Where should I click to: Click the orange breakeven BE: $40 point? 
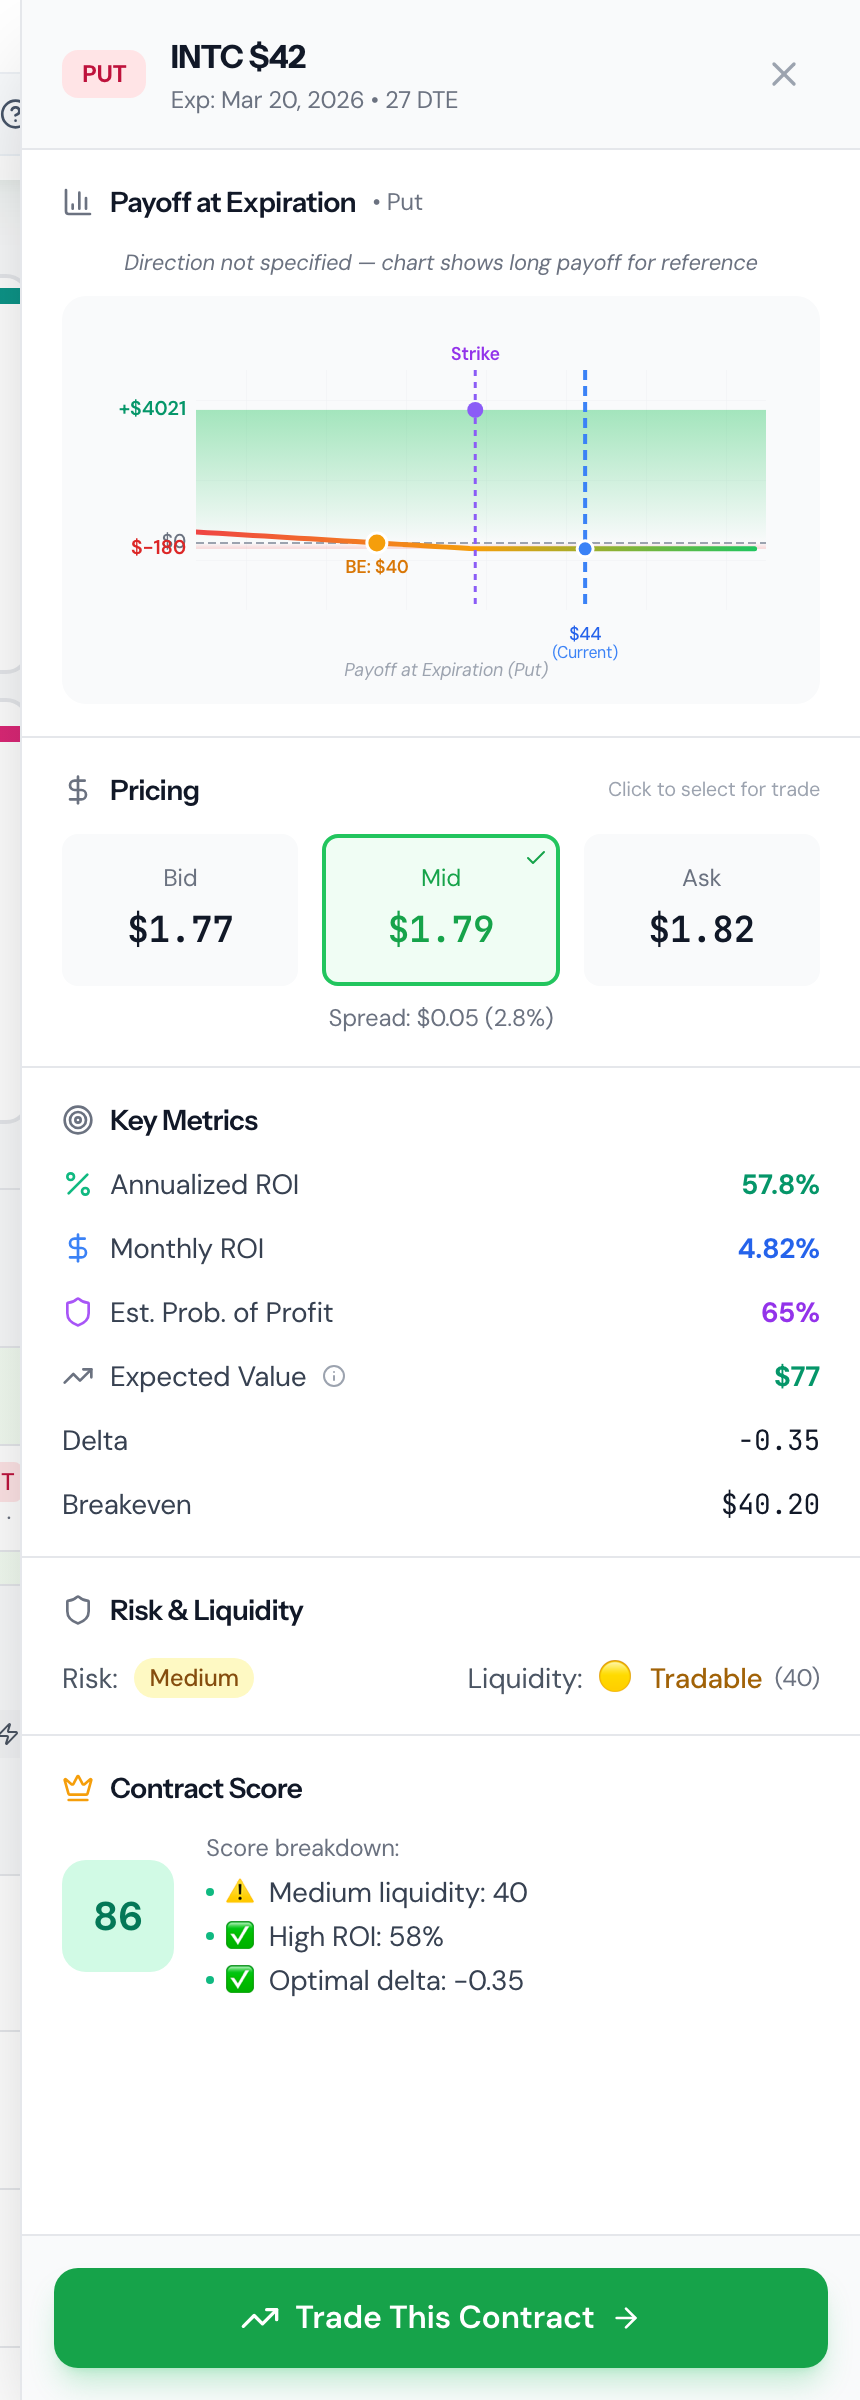tap(377, 543)
